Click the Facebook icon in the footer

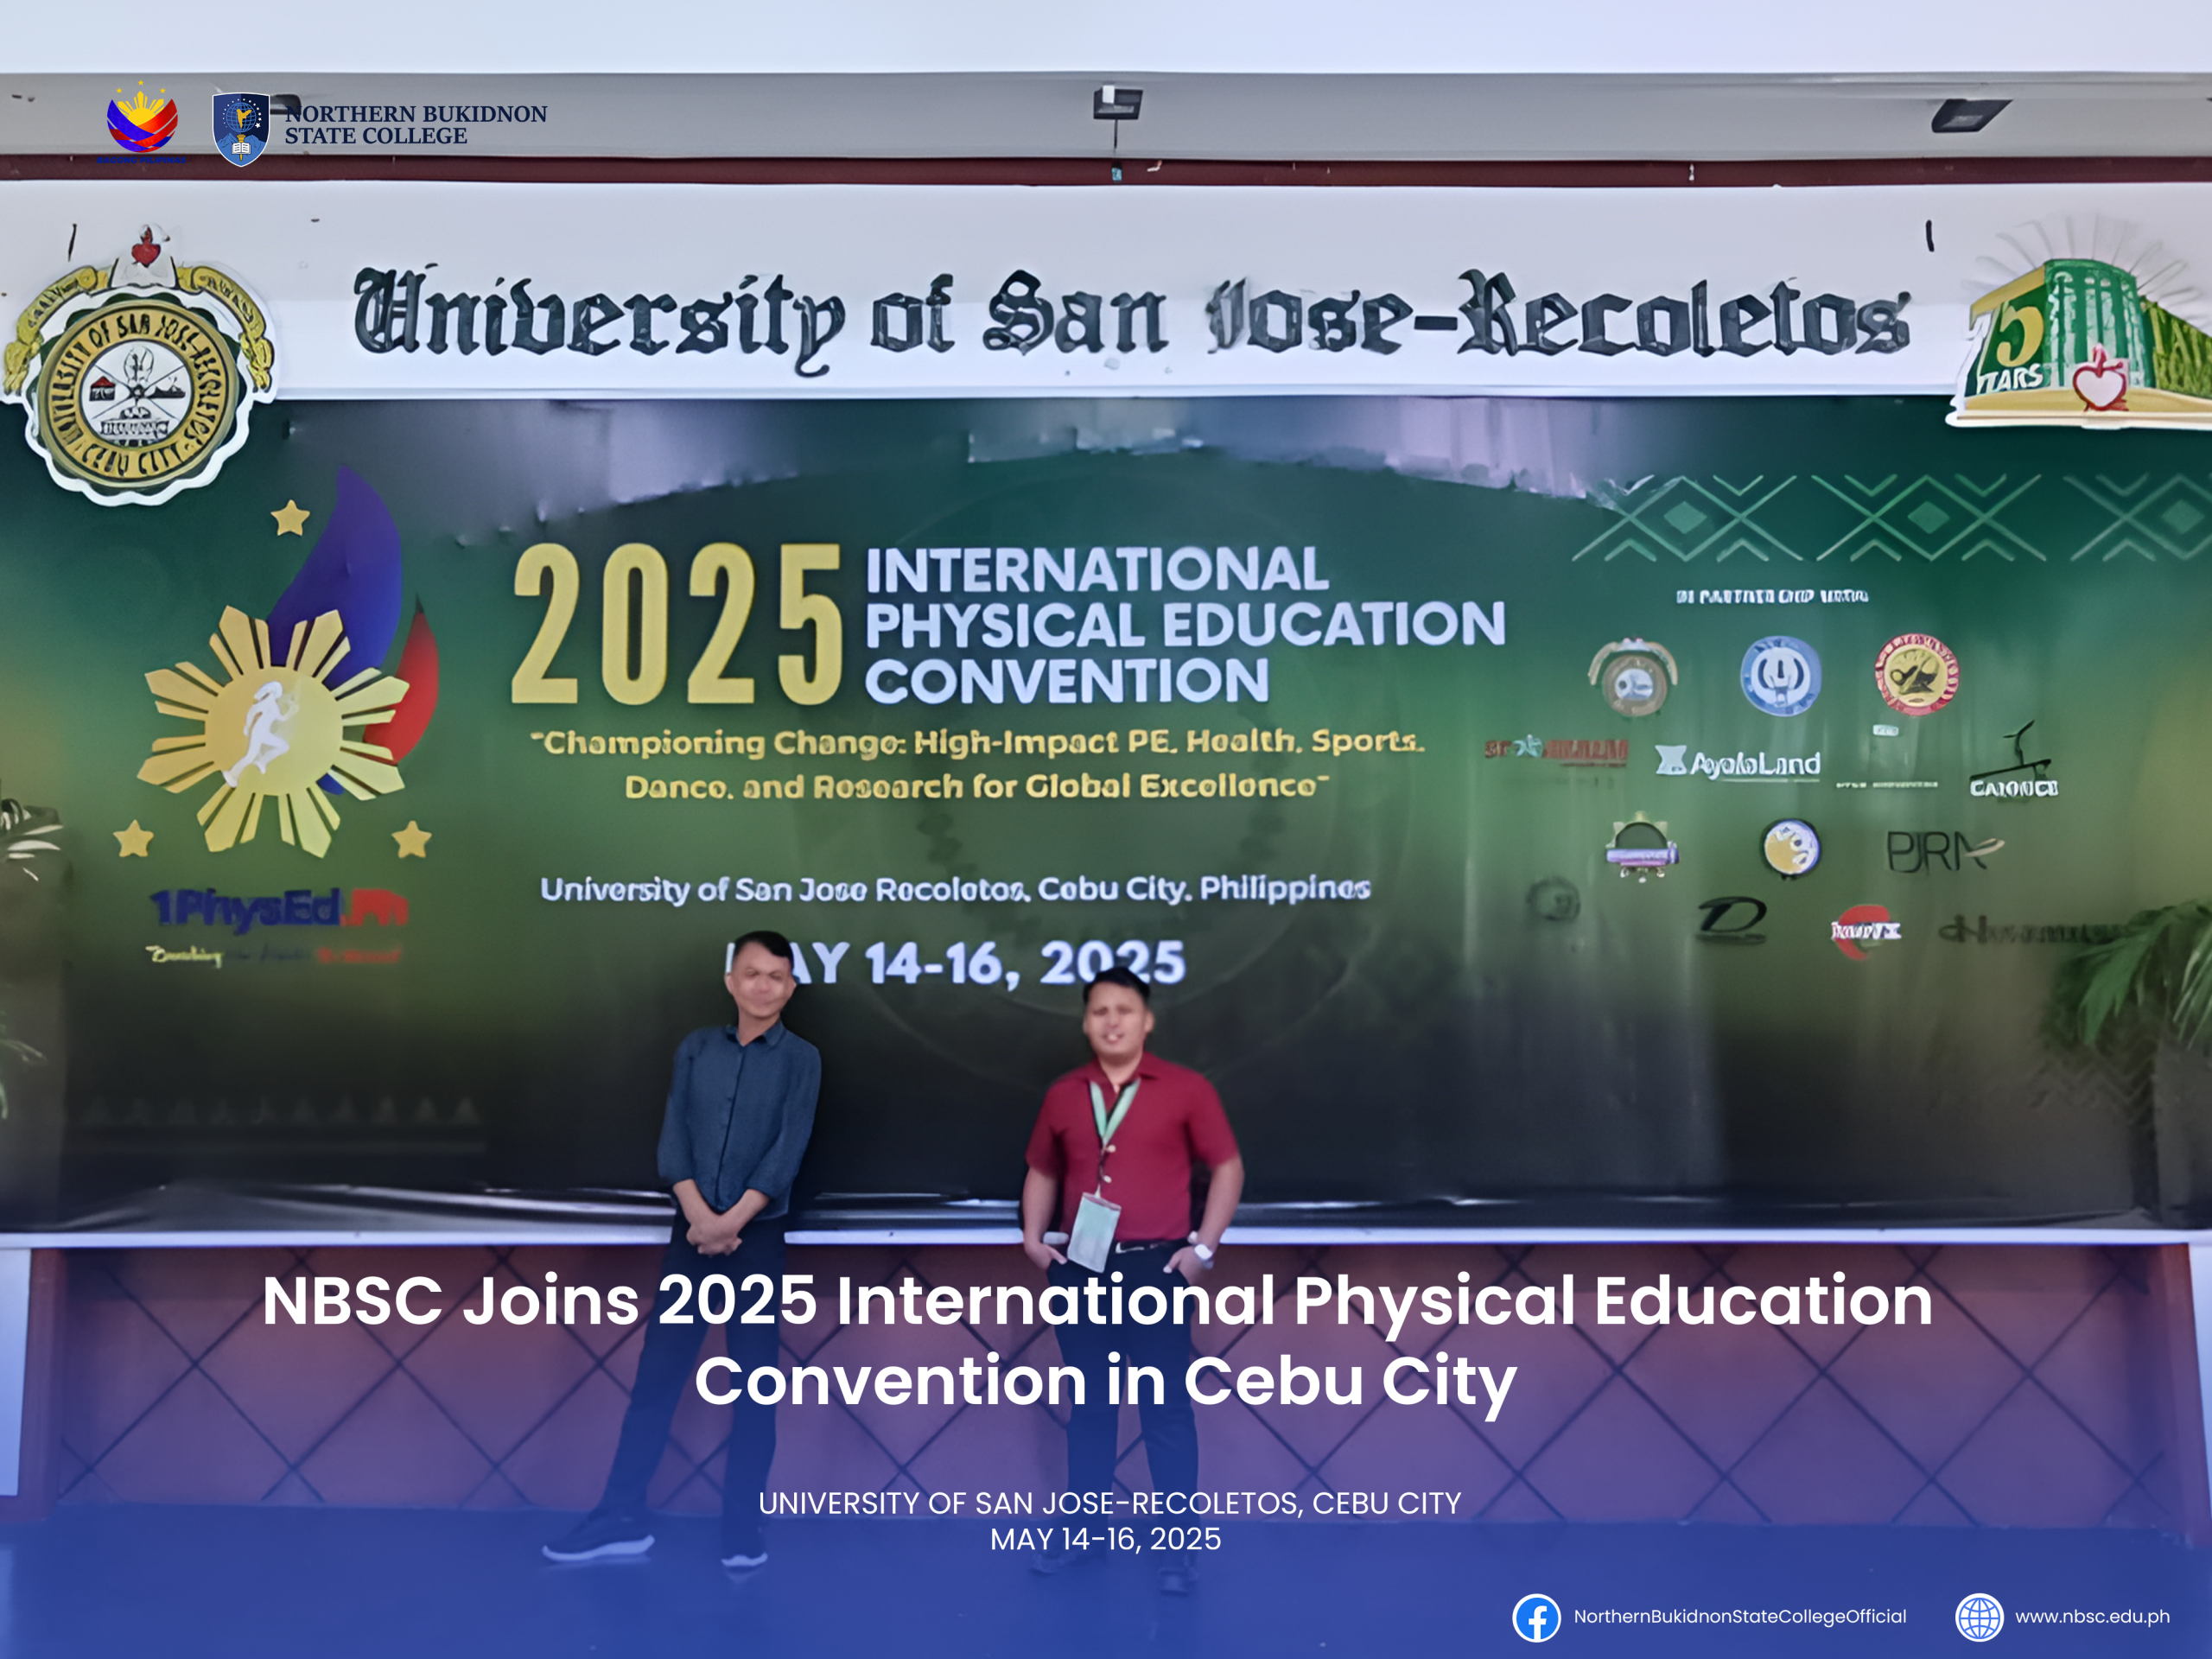[x=1536, y=1617]
